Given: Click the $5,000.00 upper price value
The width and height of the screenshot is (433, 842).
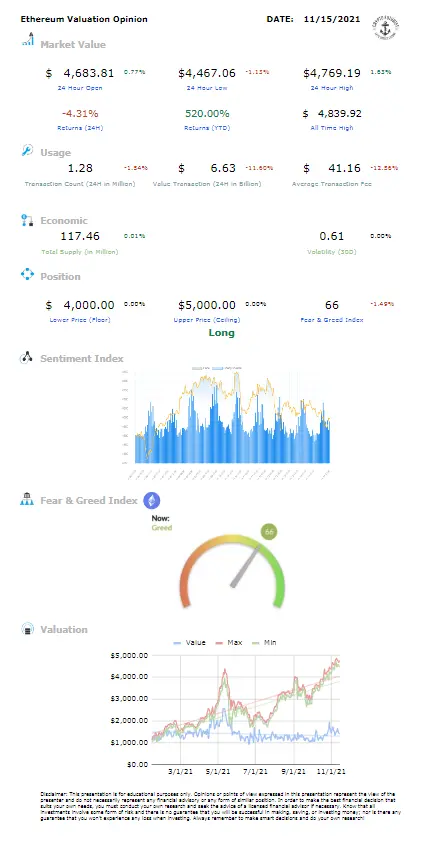Looking at the screenshot, I should [207, 305].
